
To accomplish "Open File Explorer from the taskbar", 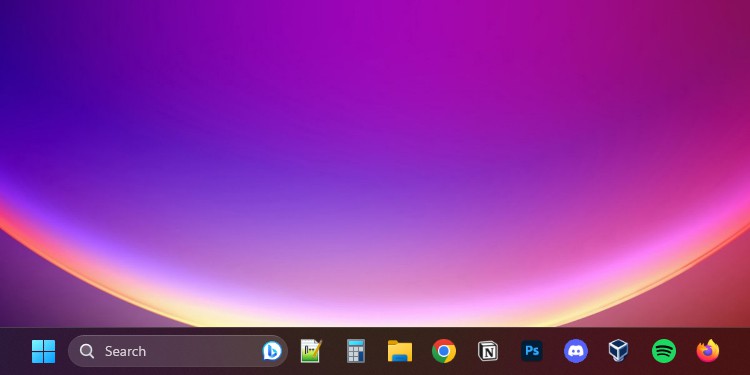I will (x=400, y=351).
